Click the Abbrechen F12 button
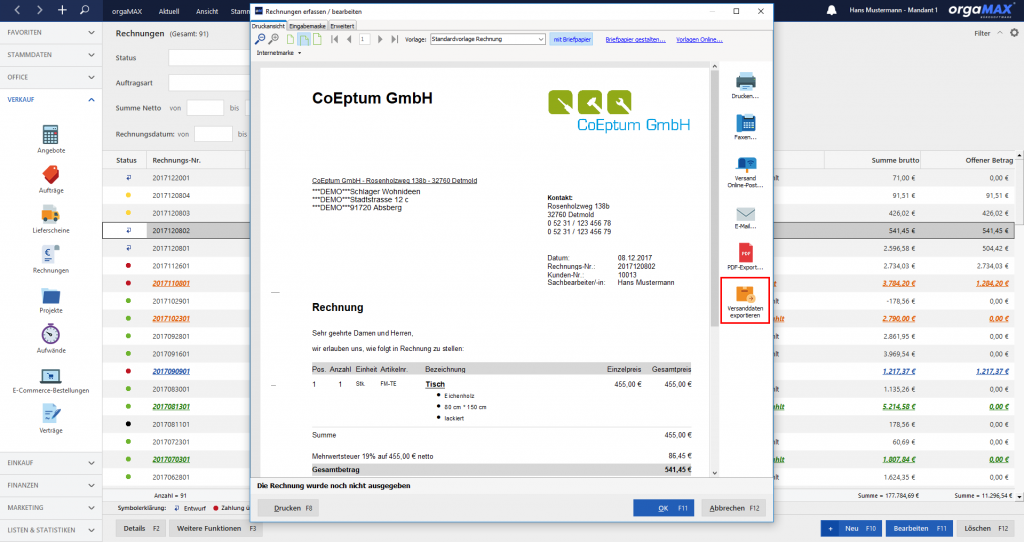Screen dimensions: 1024x542 [x=734, y=508]
